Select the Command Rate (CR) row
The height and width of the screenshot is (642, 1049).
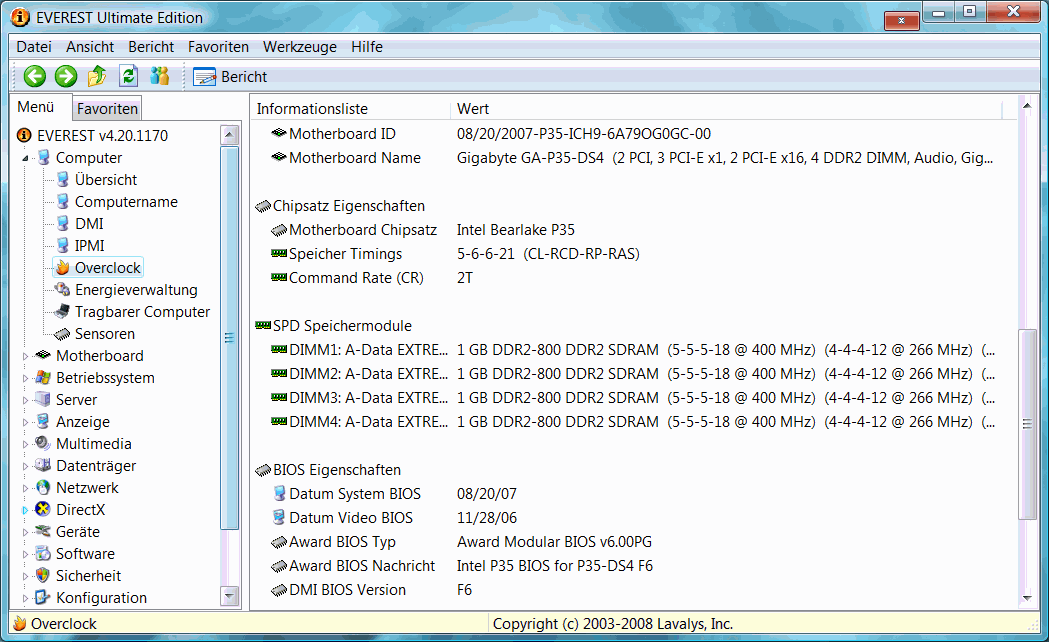pos(634,278)
